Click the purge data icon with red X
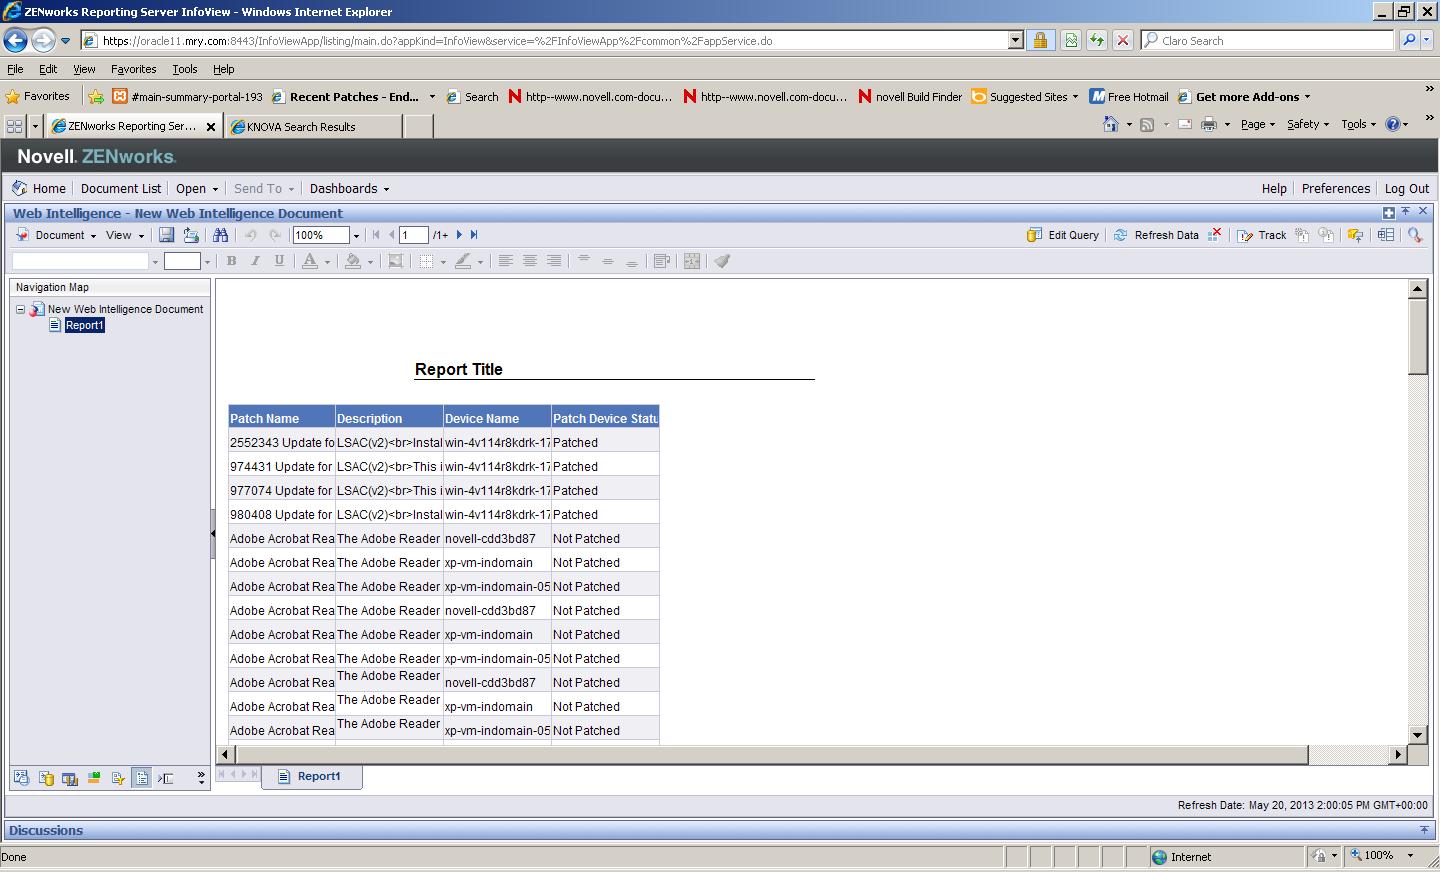Viewport: 1440px width, 872px height. pos(1215,235)
